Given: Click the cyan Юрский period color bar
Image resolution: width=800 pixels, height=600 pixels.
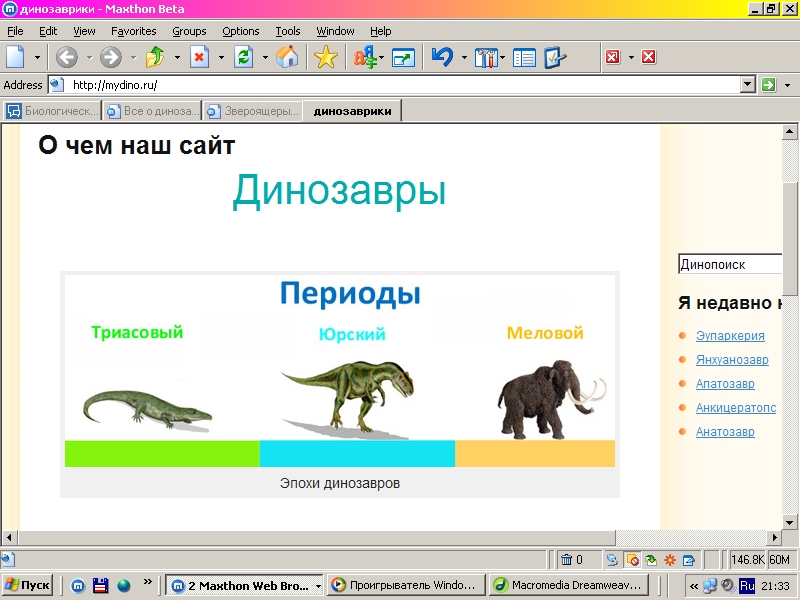Looking at the screenshot, I should coord(357,453).
